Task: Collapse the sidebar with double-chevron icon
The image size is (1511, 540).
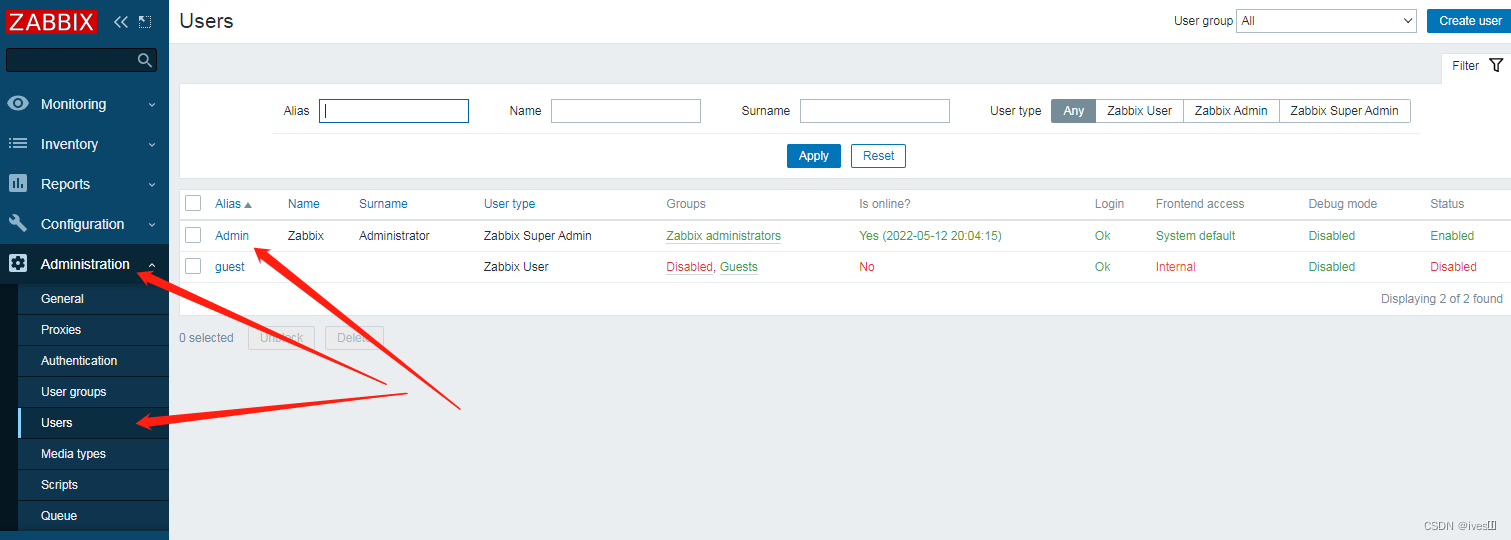Action: click(x=121, y=21)
